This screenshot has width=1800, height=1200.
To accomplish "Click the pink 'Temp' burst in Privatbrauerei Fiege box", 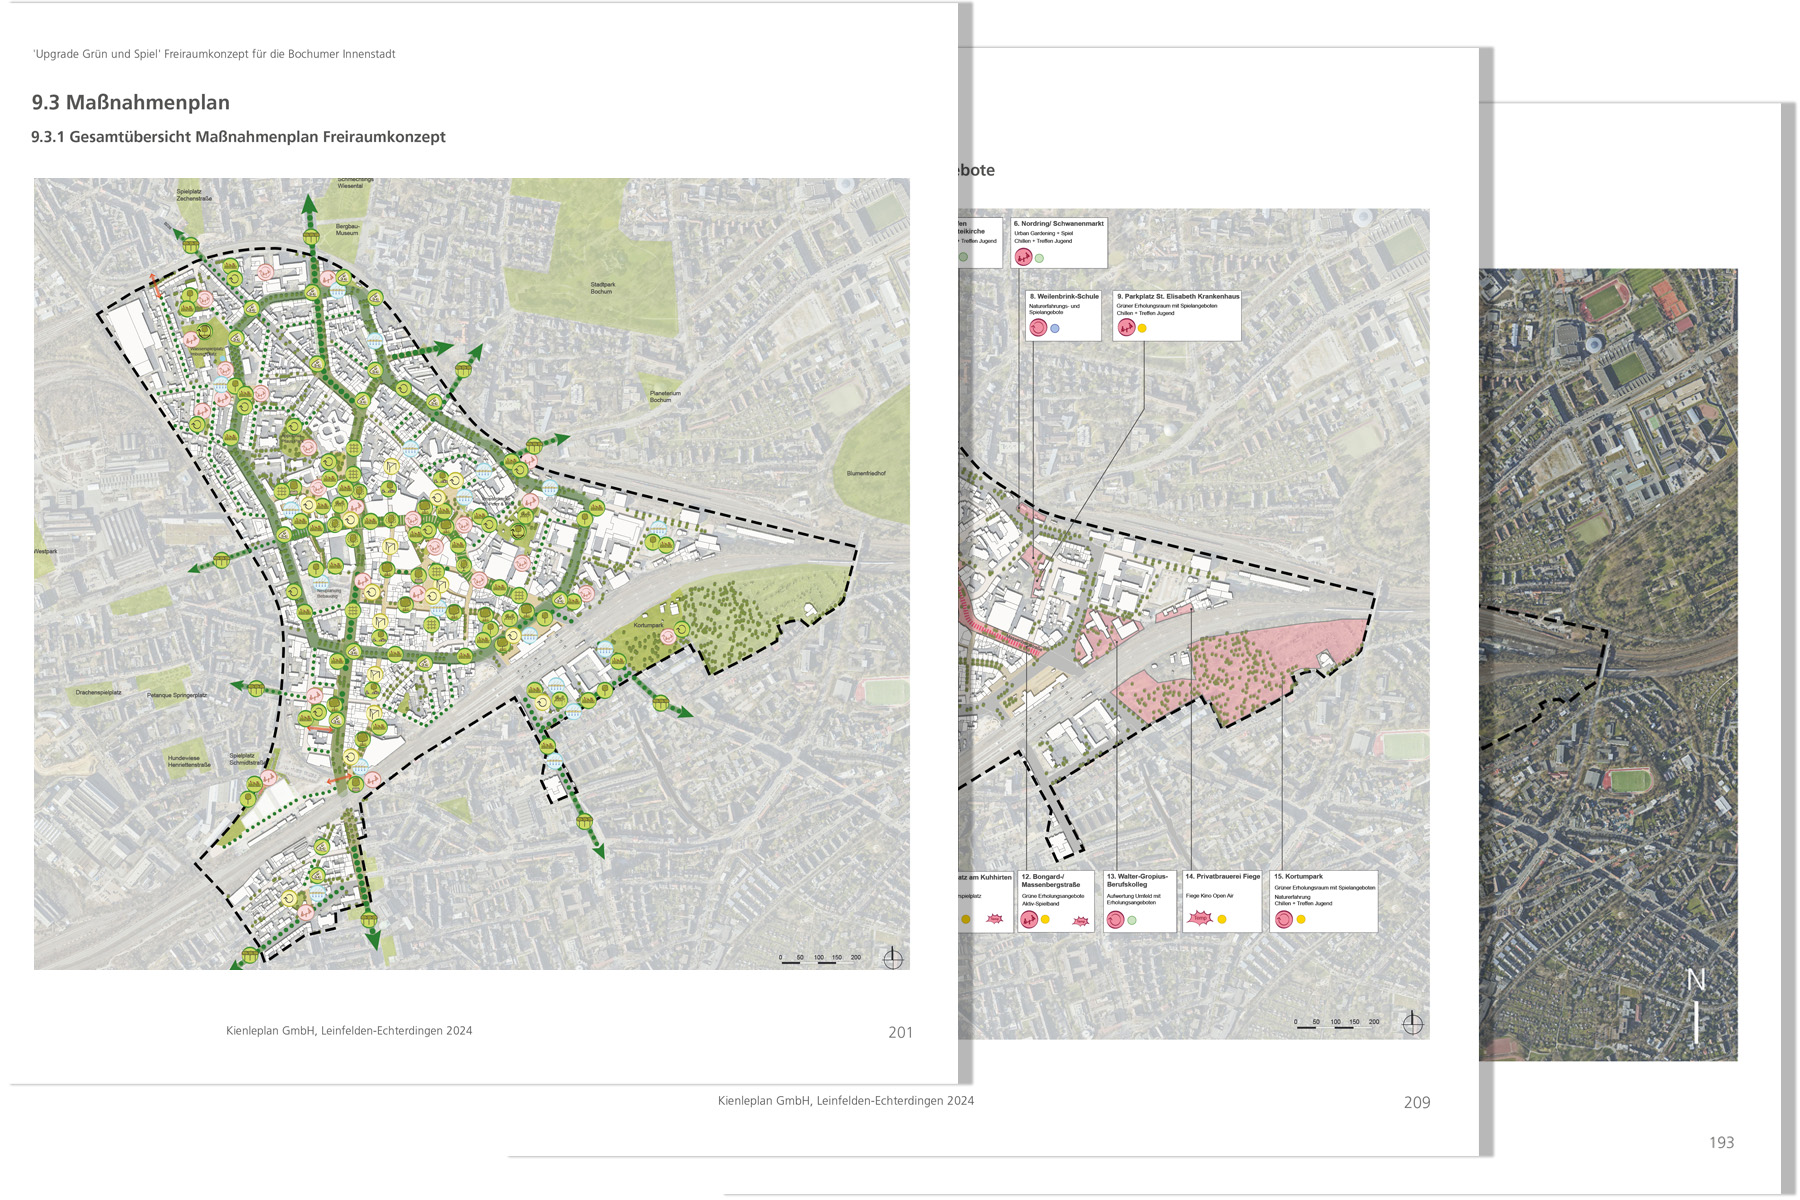I will click(x=1199, y=918).
